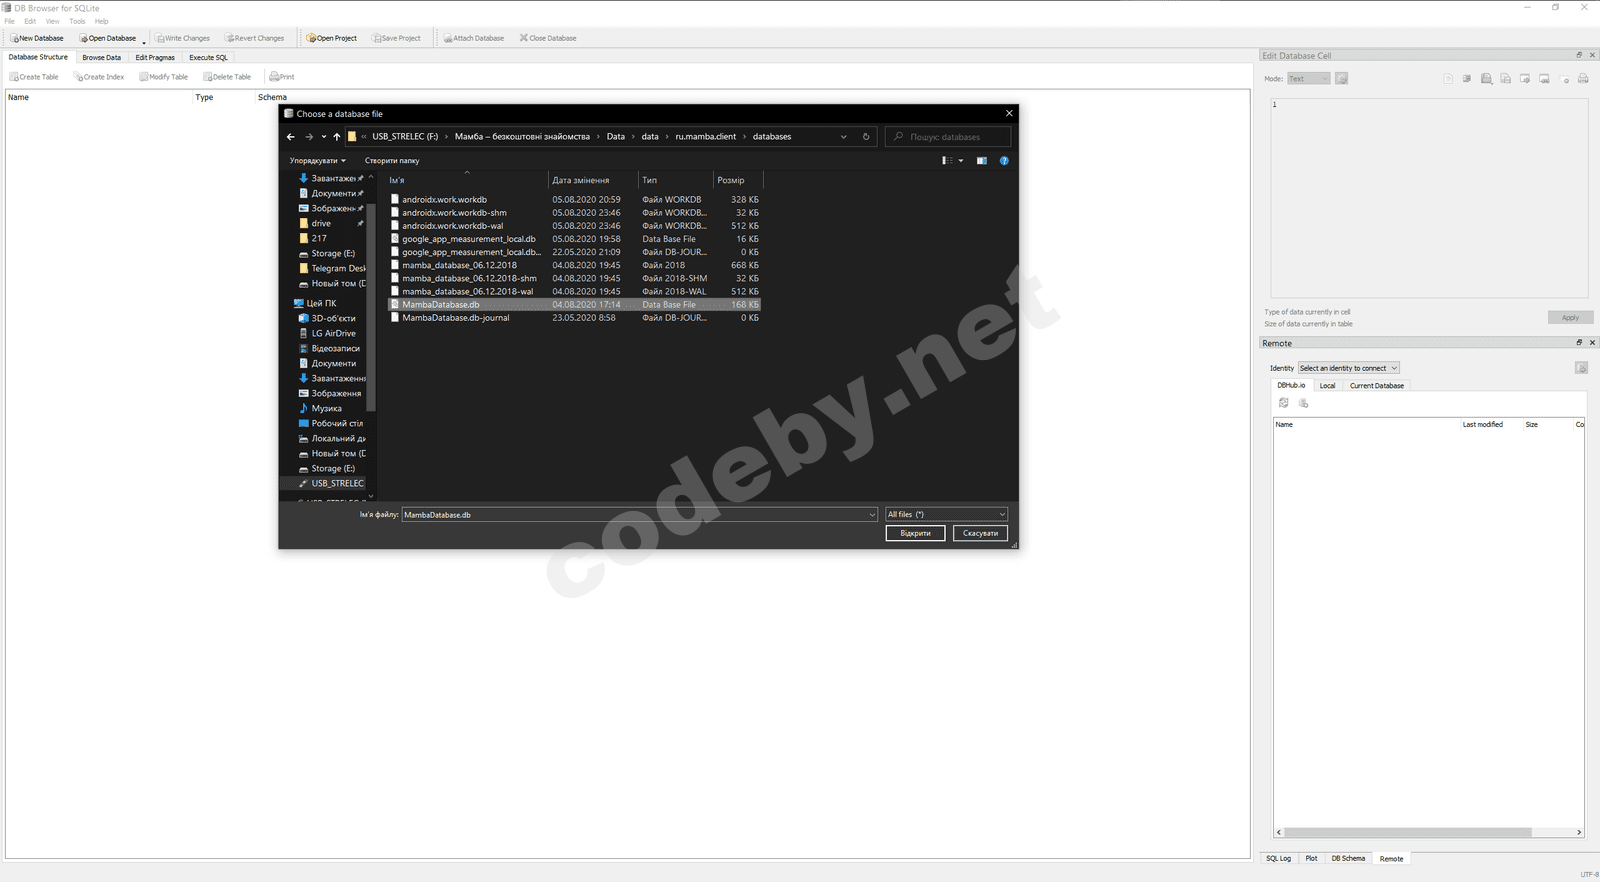
Task: Go up one folder level
Action: (x=337, y=137)
